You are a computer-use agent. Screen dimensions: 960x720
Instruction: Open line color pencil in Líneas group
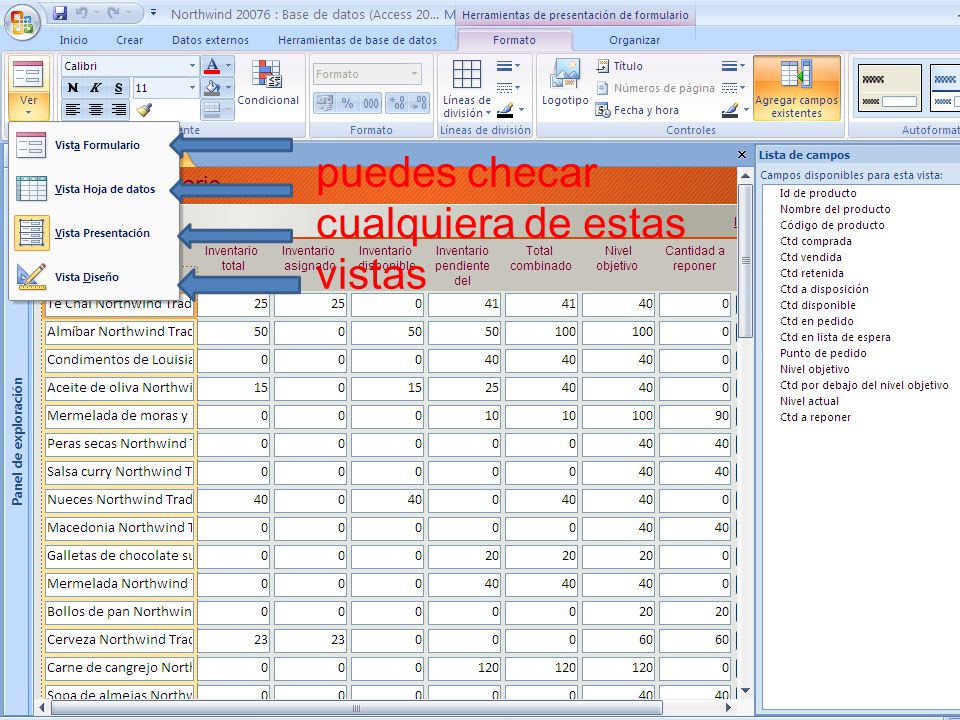(509, 110)
